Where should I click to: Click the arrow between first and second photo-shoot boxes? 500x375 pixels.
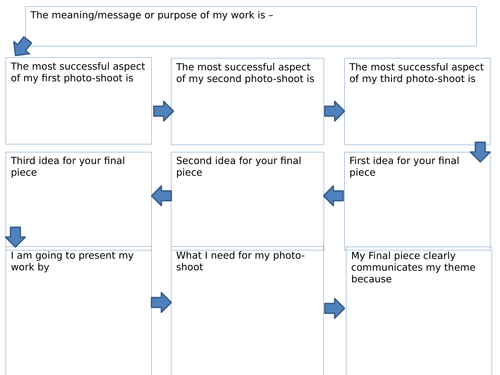click(x=163, y=111)
